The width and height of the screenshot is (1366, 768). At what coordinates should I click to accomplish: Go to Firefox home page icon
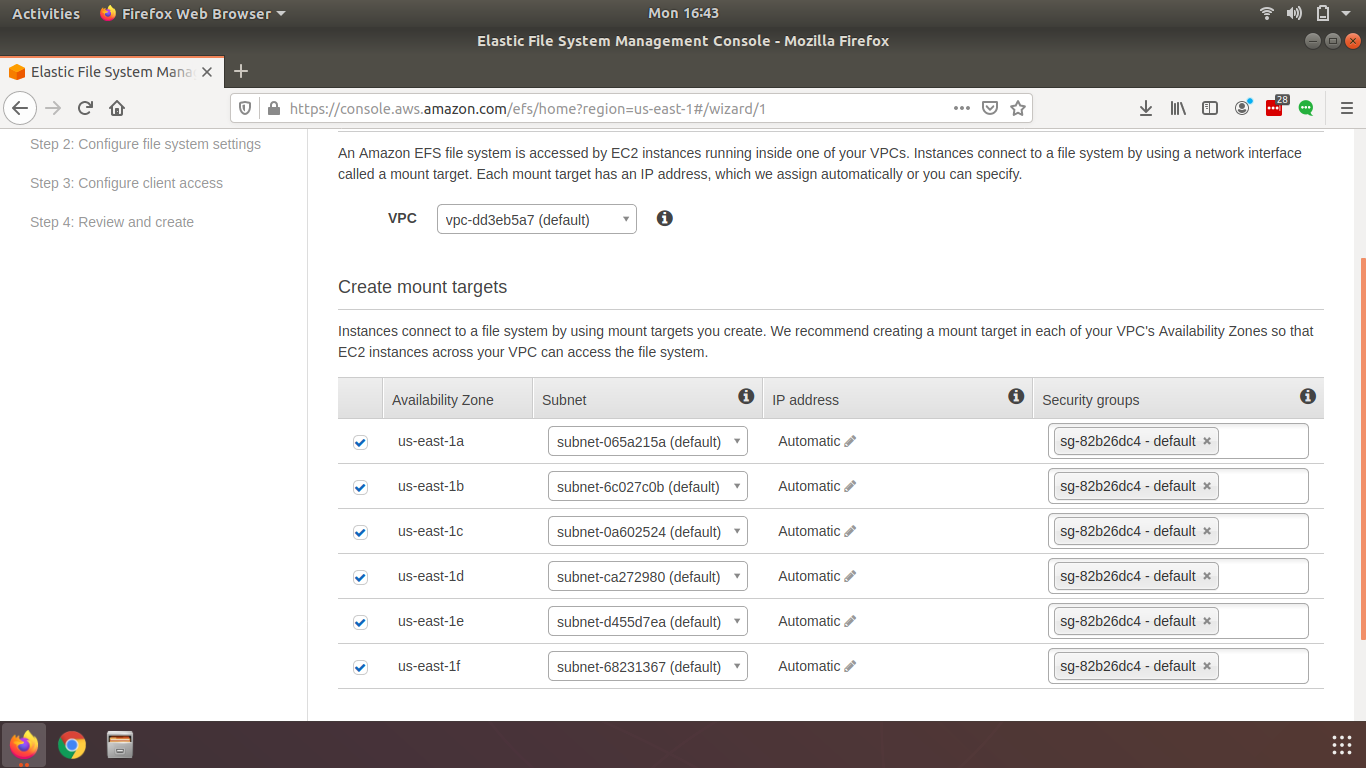[117, 108]
